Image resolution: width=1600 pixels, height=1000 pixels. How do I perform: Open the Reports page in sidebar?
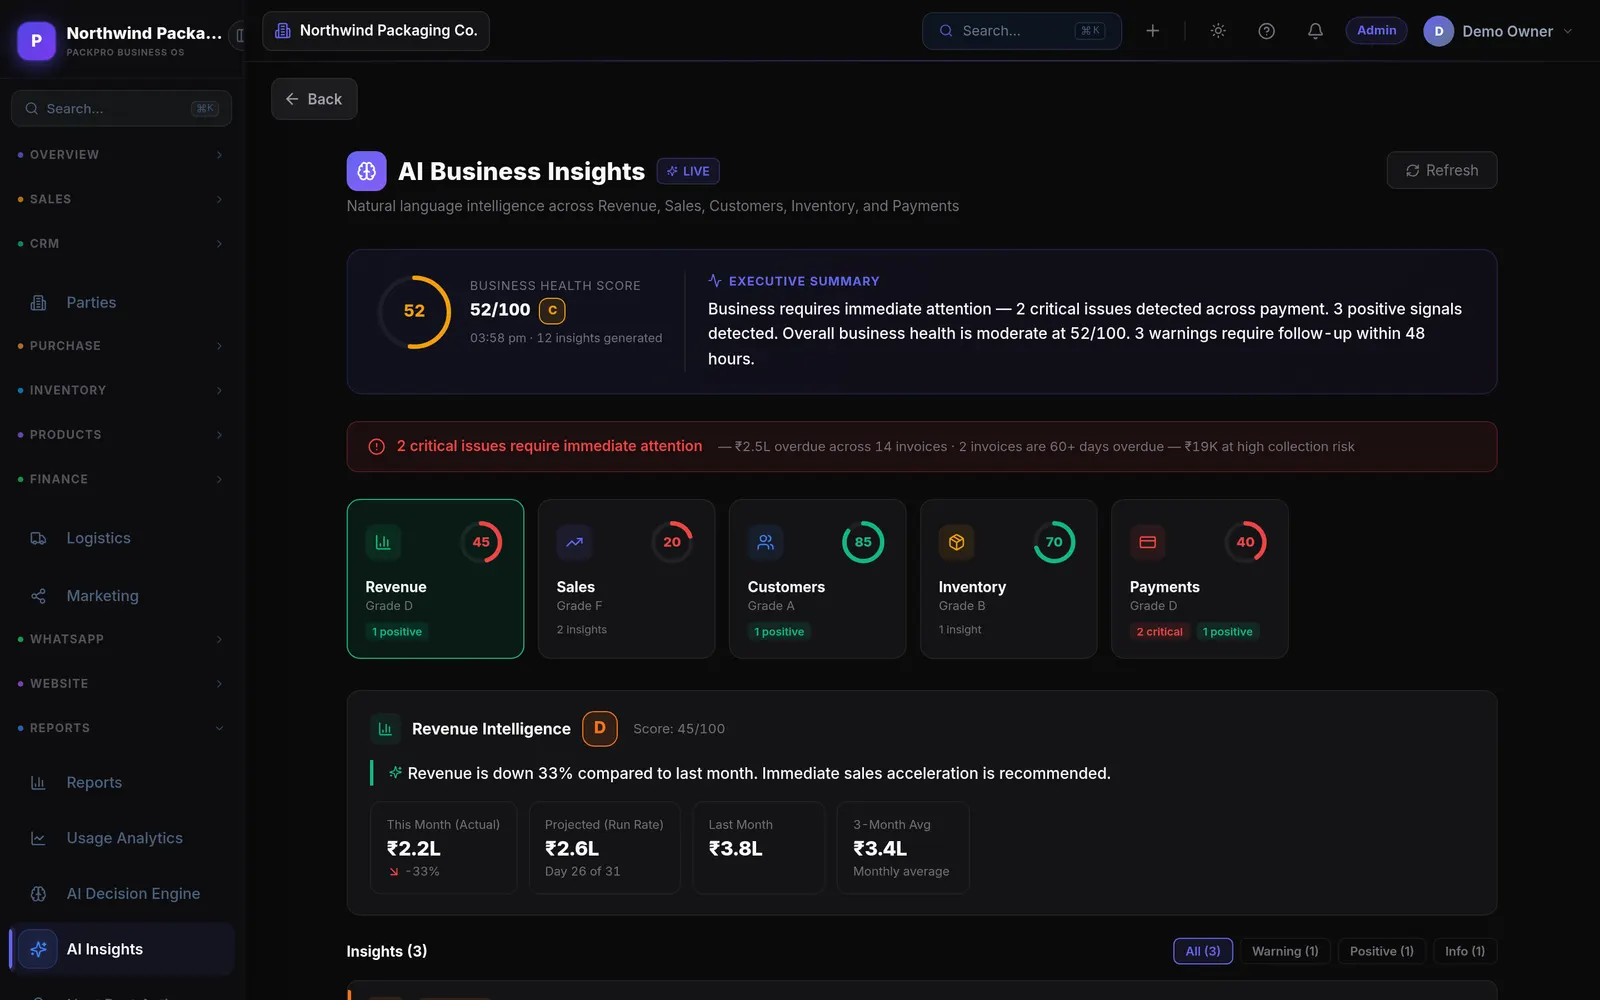pyautogui.click(x=121, y=783)
